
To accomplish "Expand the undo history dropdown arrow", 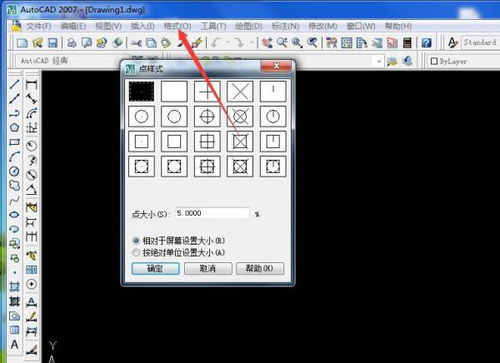I will [228, 43].
